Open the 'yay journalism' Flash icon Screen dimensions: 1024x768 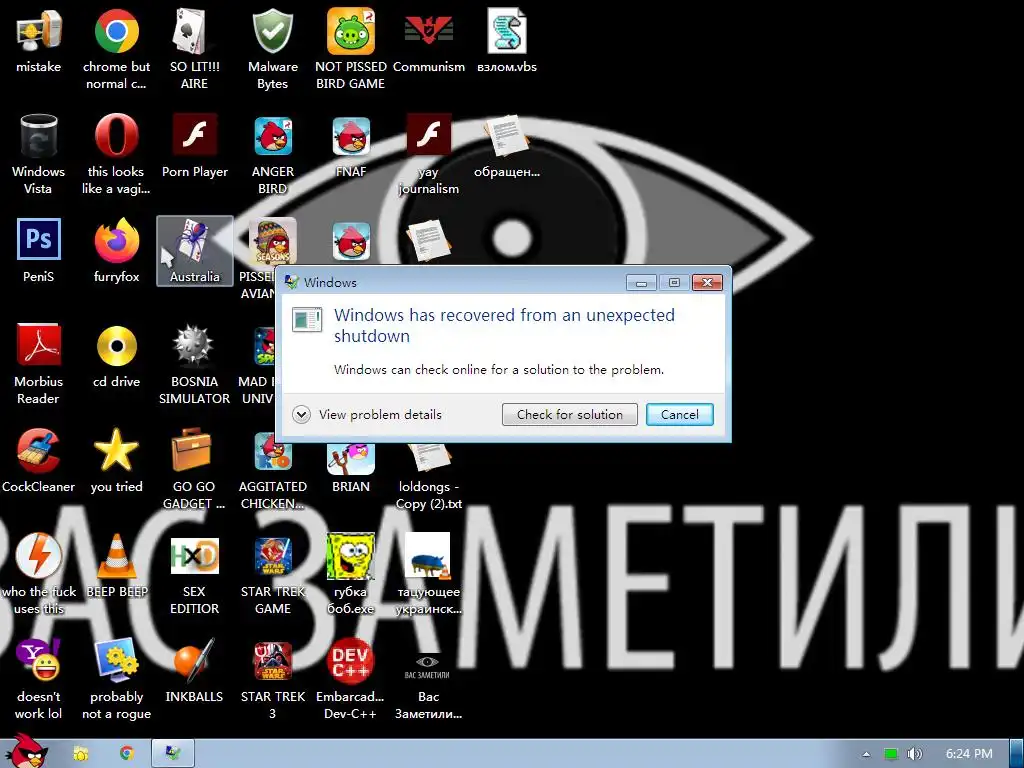(429, 135)
